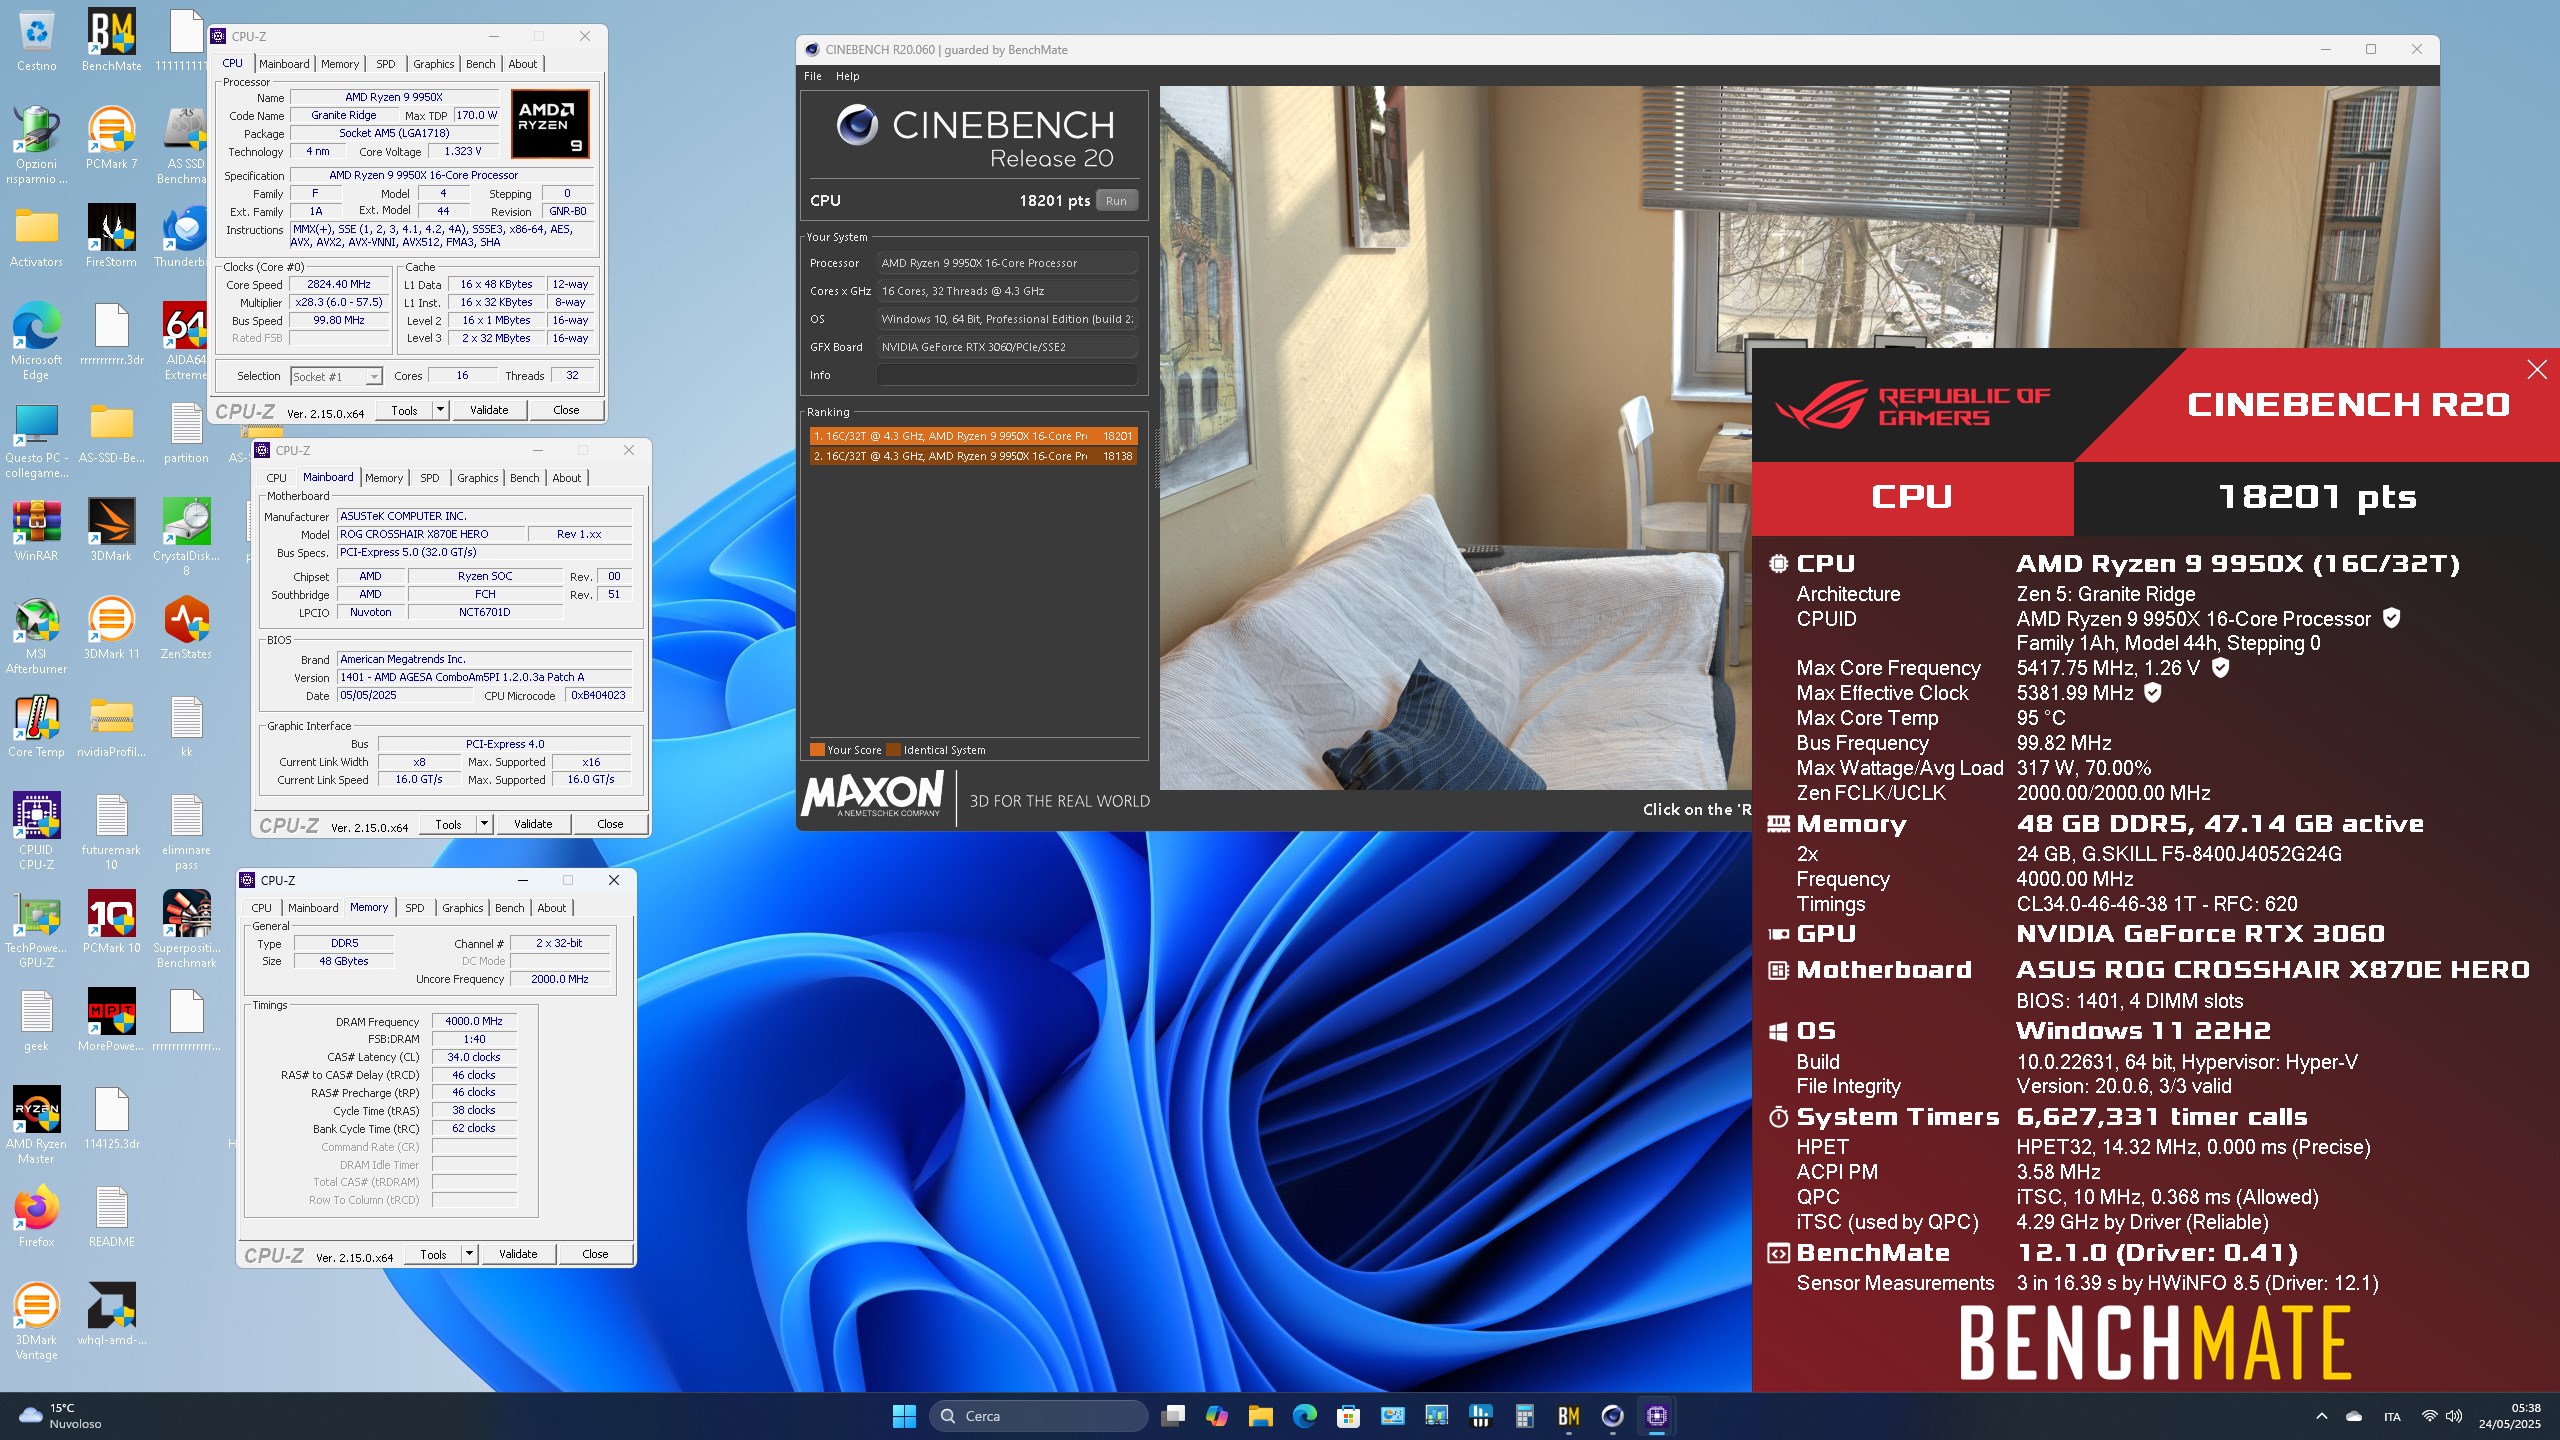Open File Explorer from the taskbar
Screen dimensions: 2560x1440
tap(1260, 1416)
